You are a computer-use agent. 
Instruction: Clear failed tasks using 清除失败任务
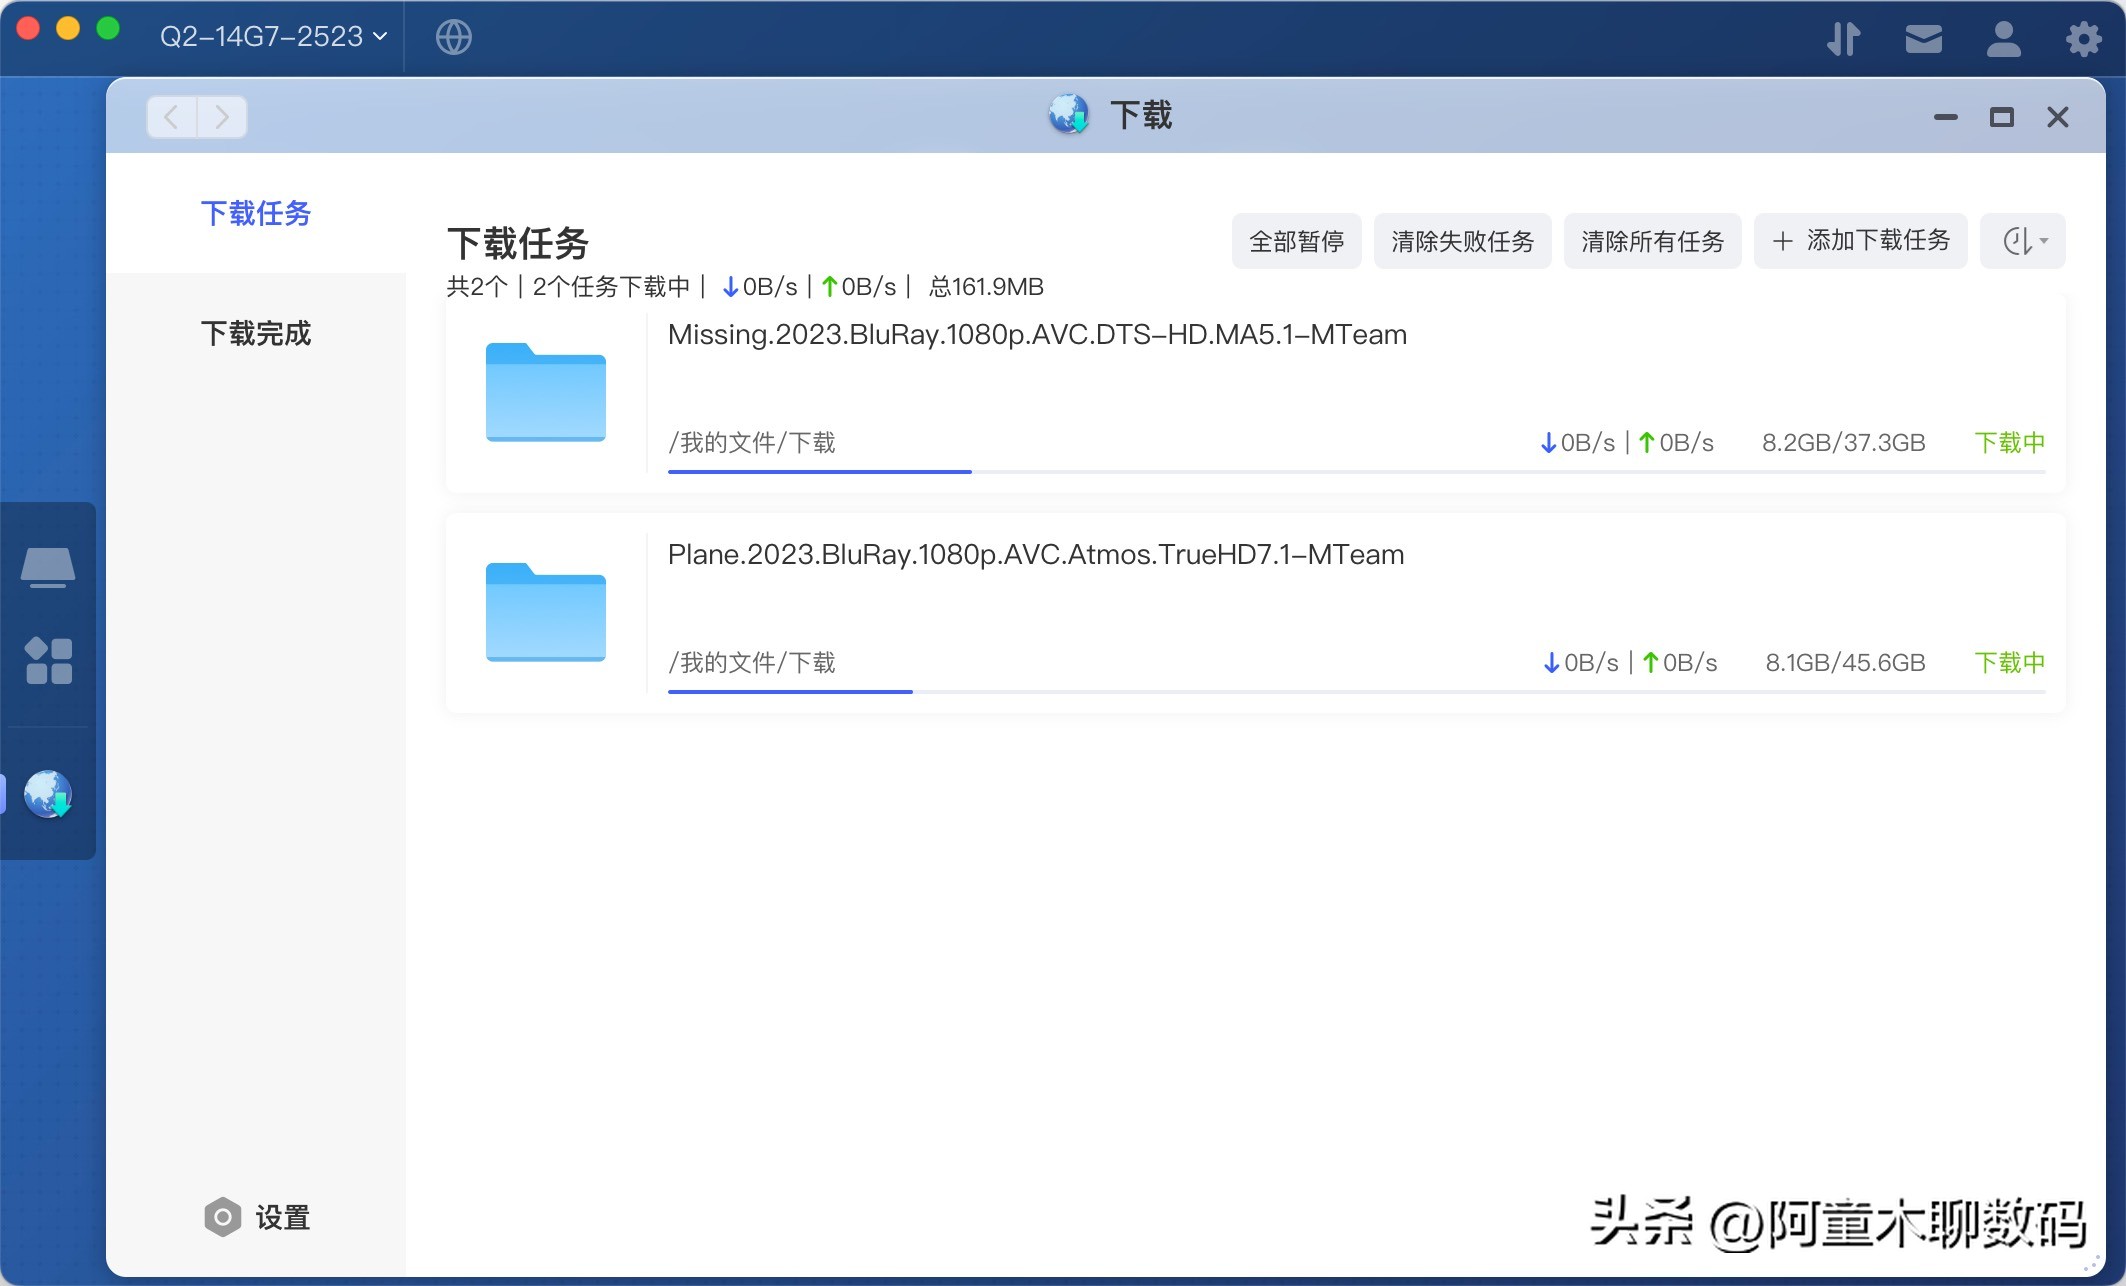[1462, 240]
